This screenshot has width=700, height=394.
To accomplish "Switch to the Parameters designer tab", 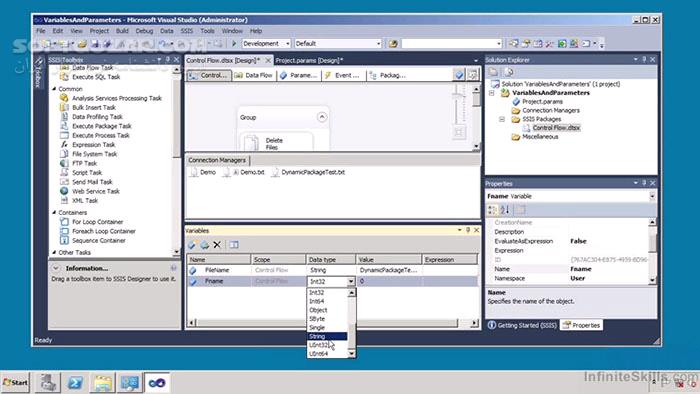I will [x=298, y=75].
